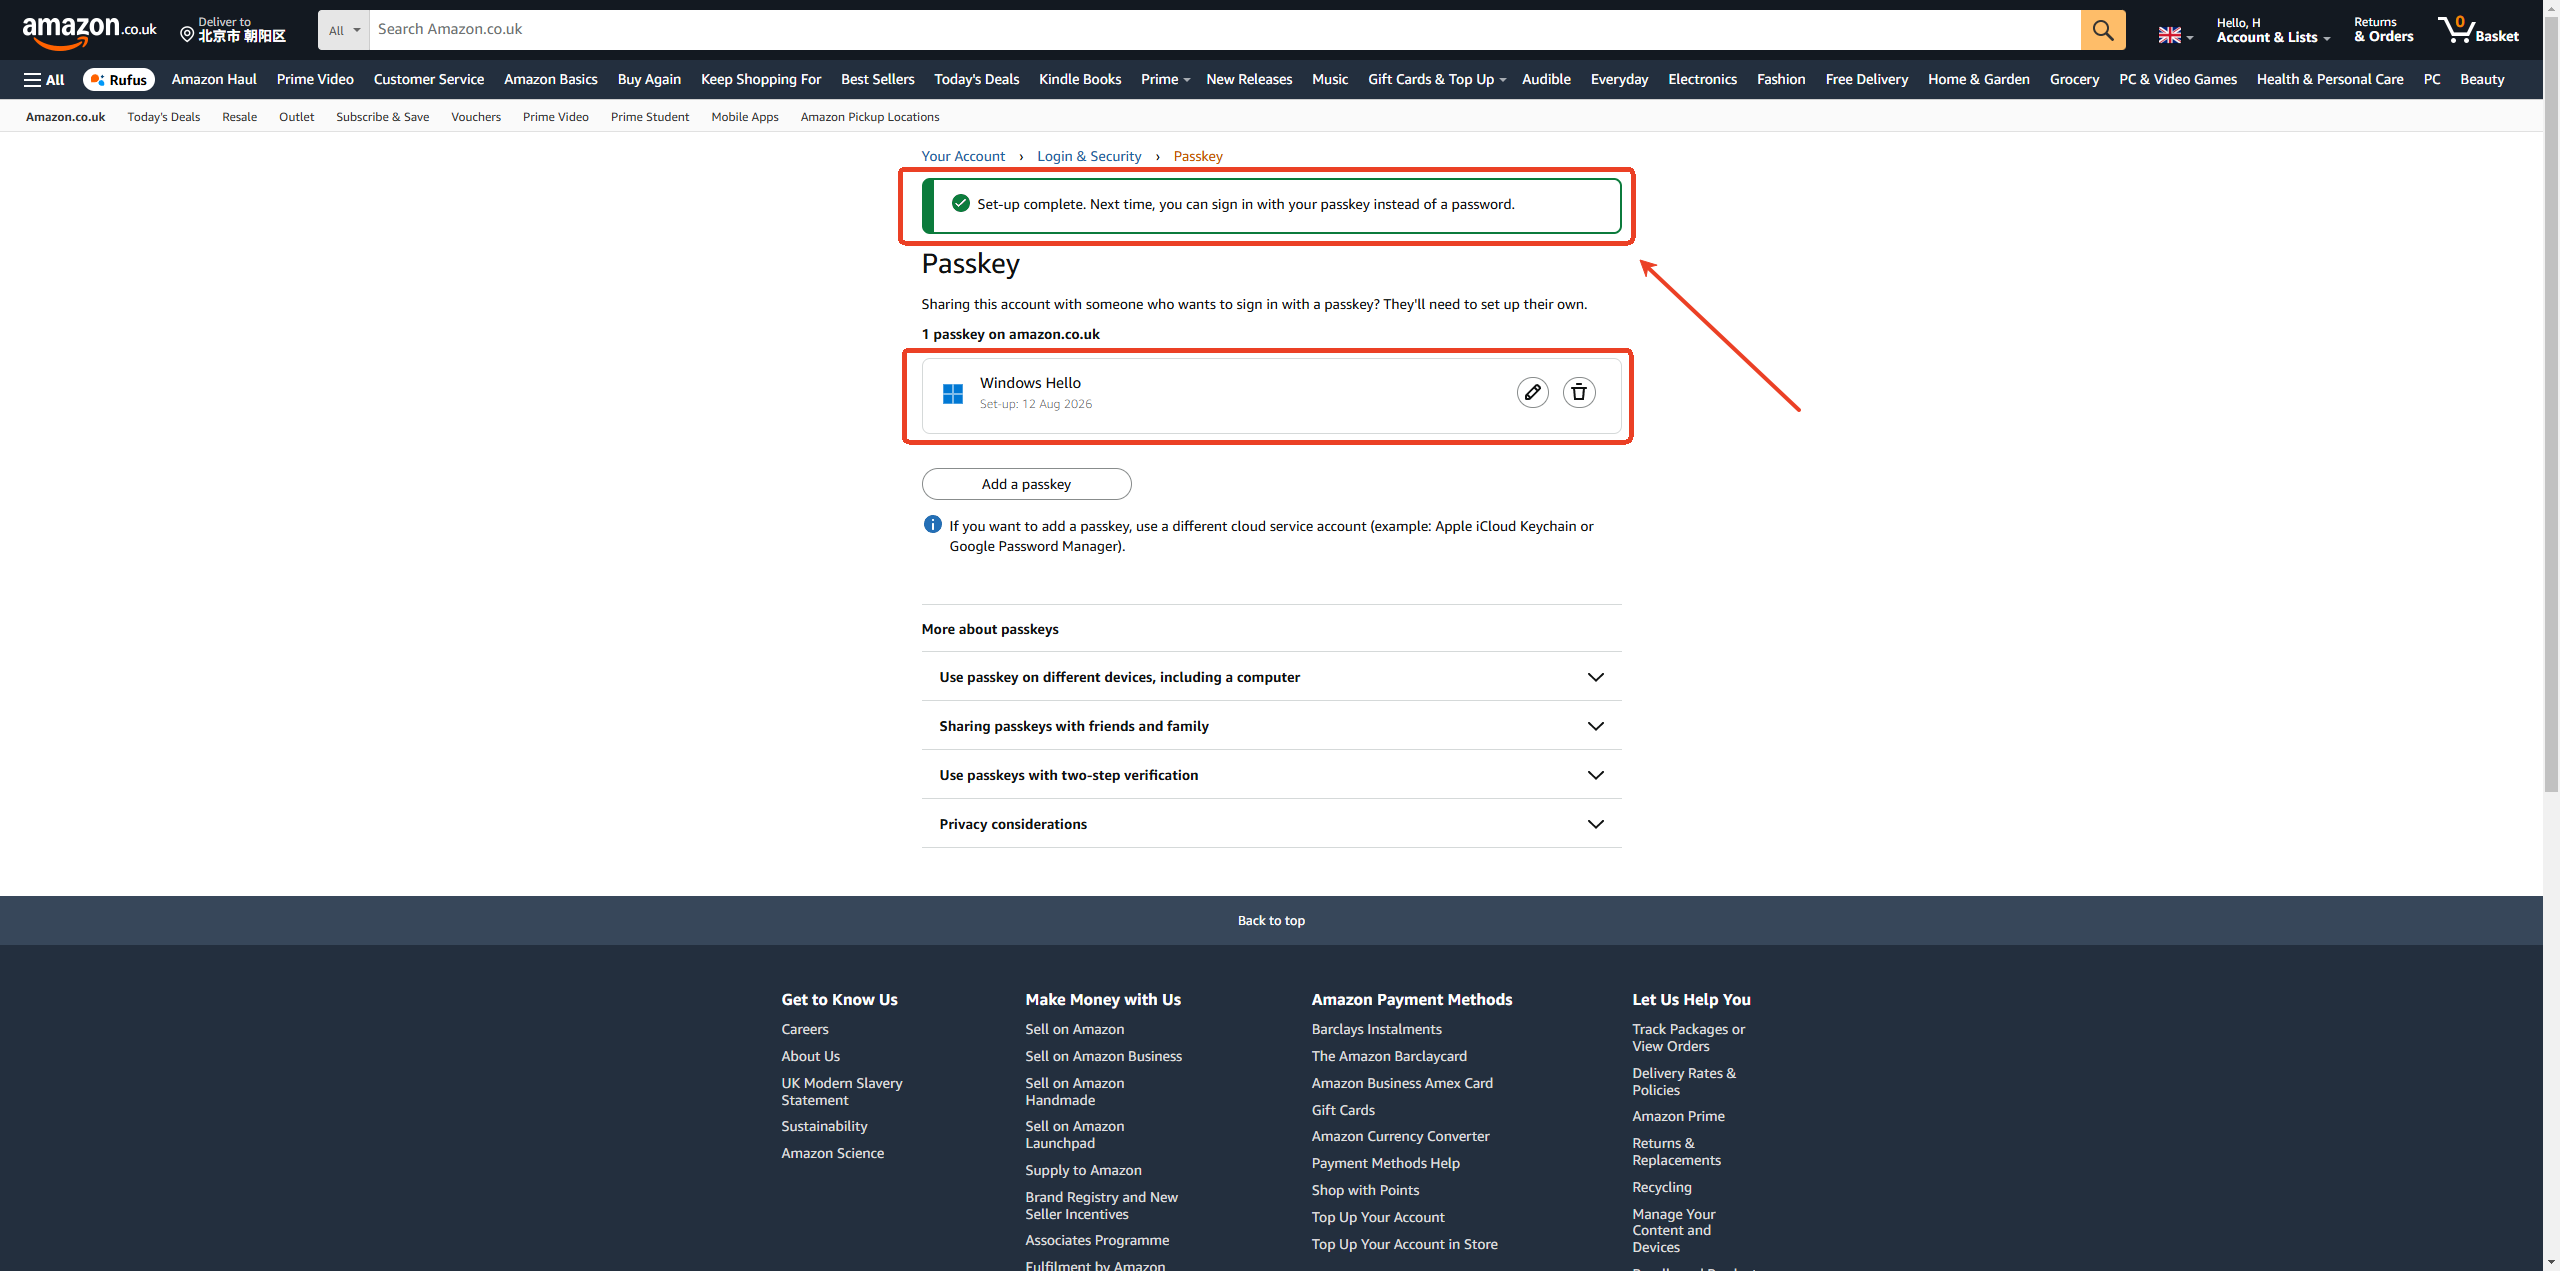Screen dimensions: 2560x1271
Task: Open PC & Video Games
Action: point(2178,80)
